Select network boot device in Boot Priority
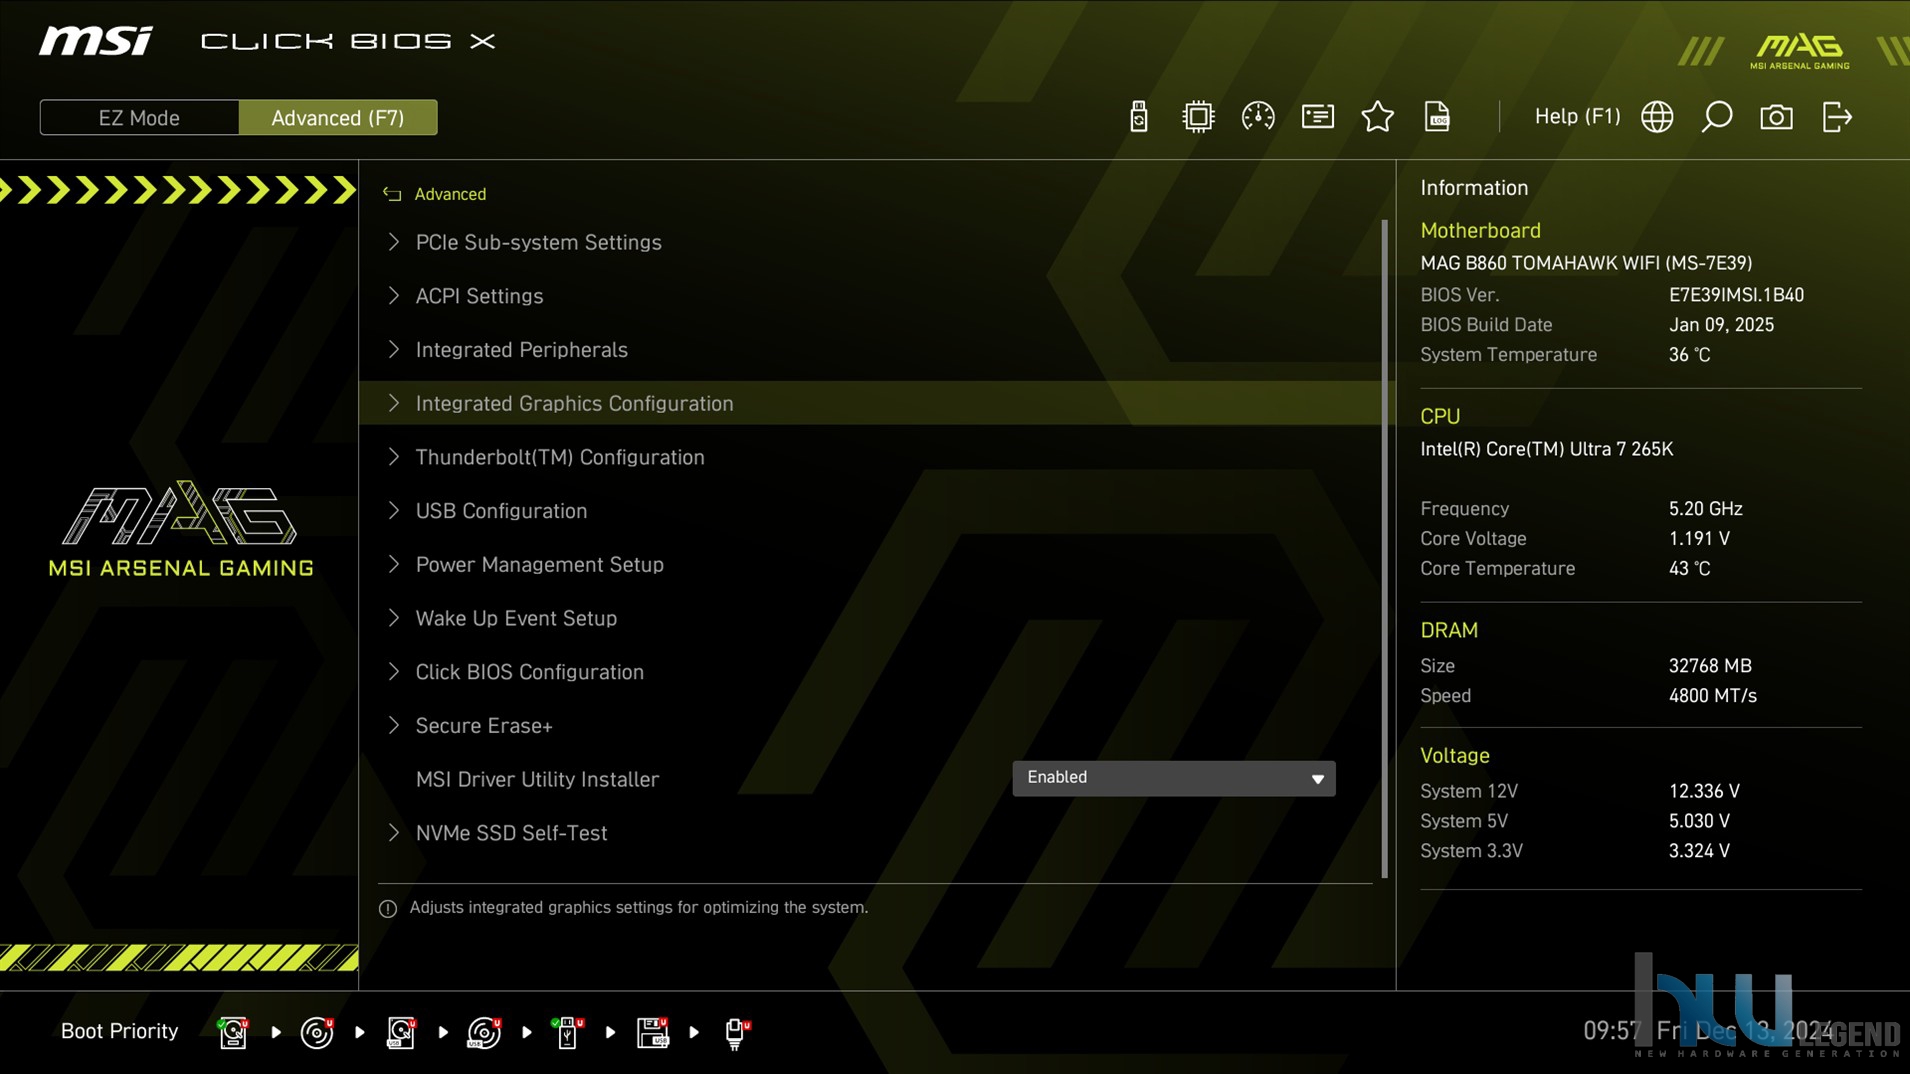 pos(736,1032)
